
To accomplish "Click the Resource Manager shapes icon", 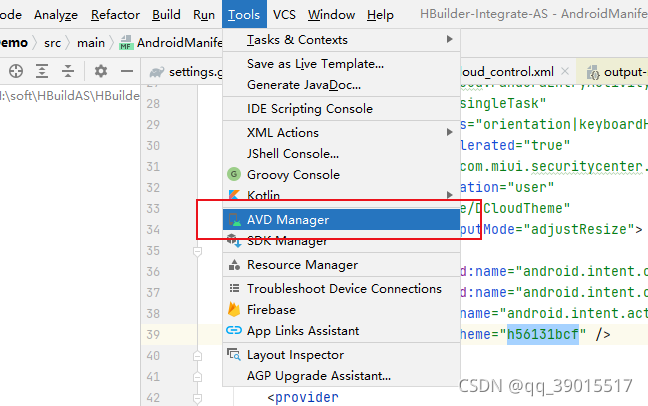I will (234, 265).
